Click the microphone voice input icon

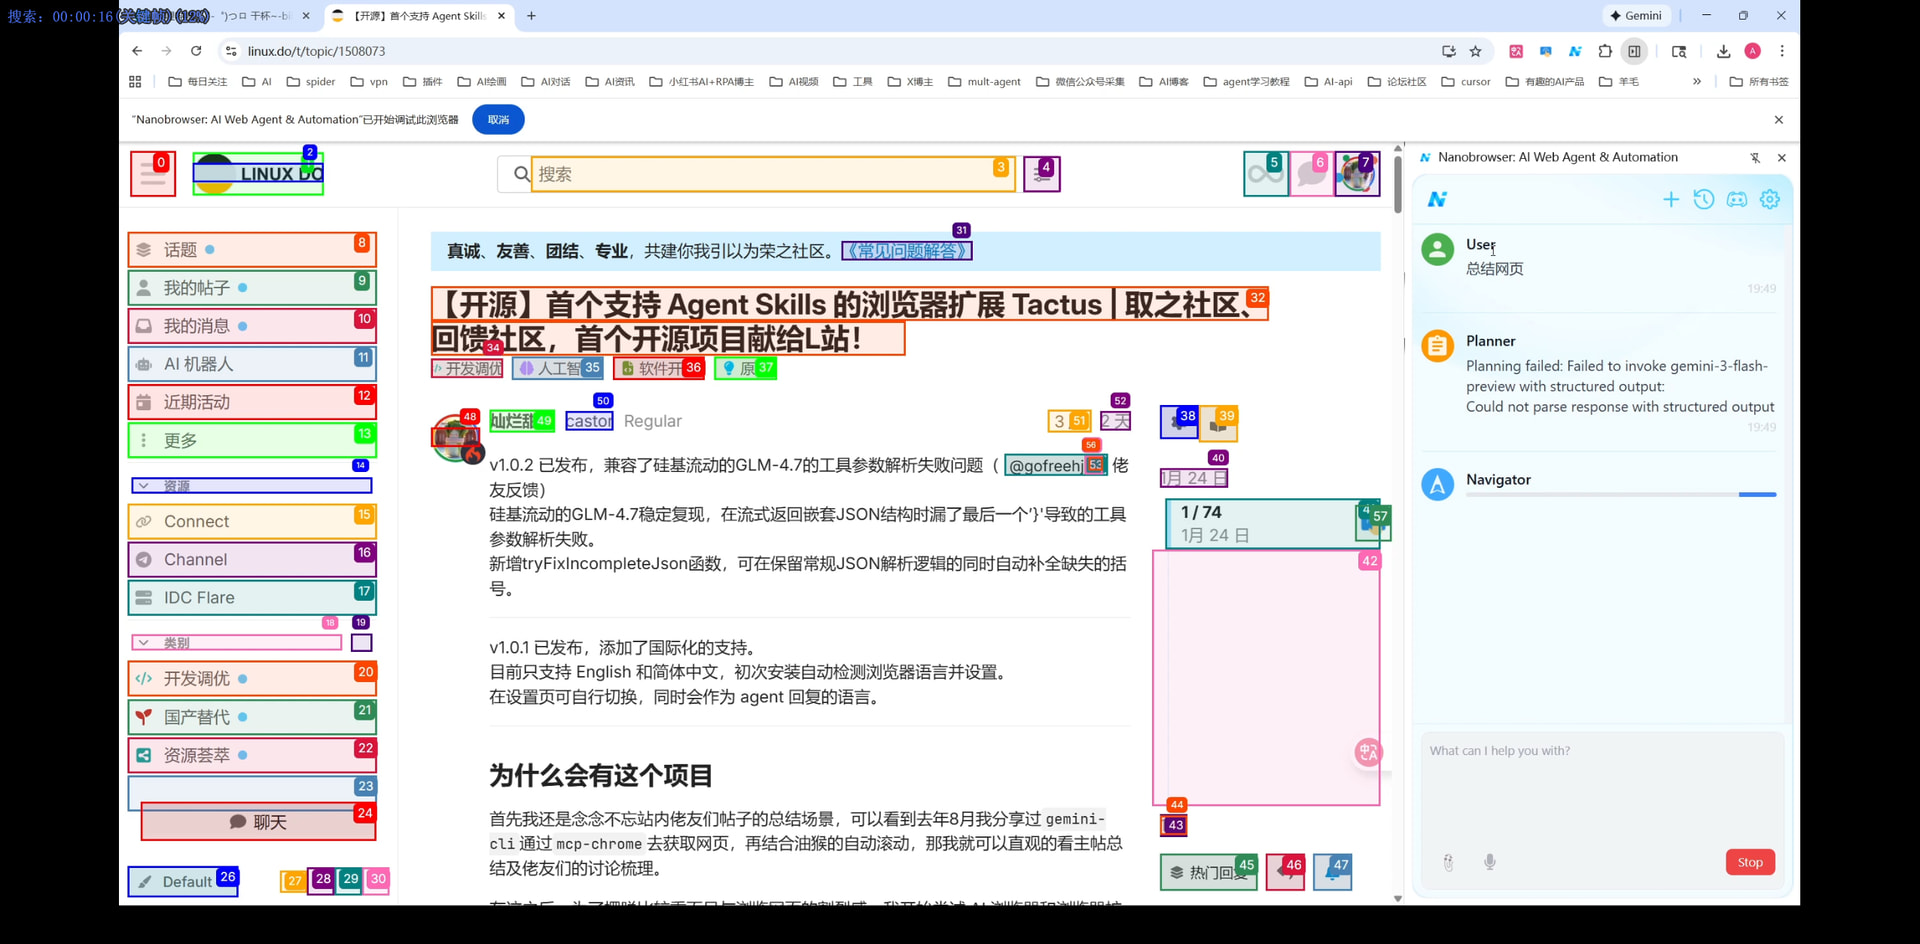1490,862
